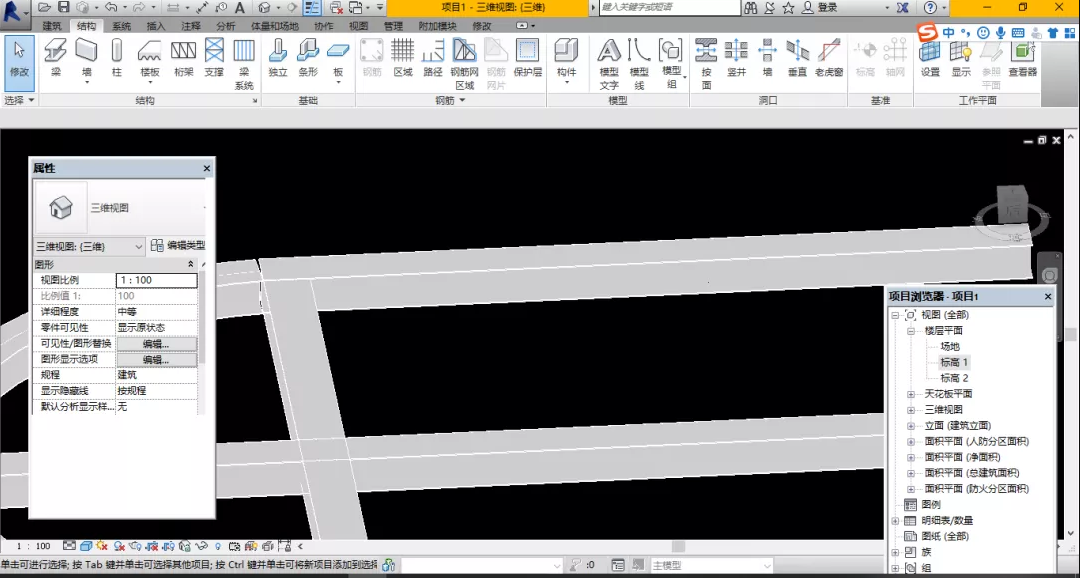The width and height of the screenshot is (1080, 578).
Task: Toggle visual style cube icon in view control bar
Action: [x=86, y=546]
